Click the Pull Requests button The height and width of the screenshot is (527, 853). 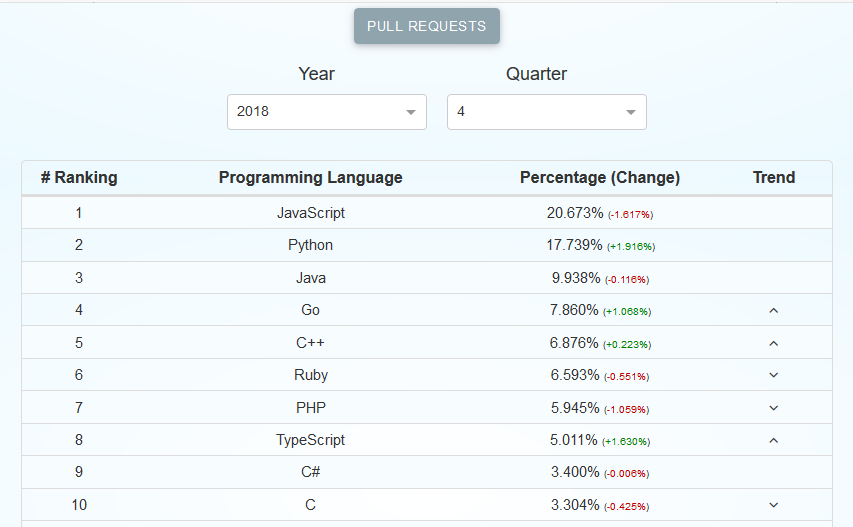point(427,26)
